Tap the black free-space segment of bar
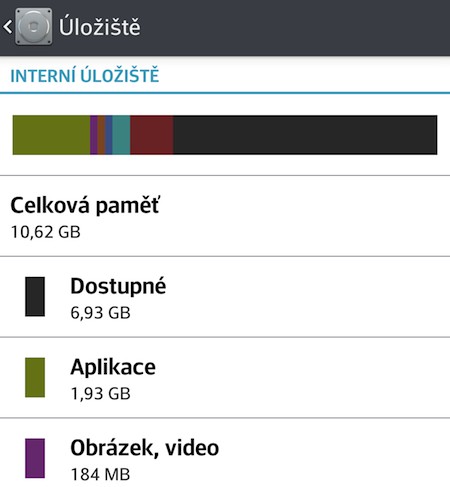 click(305, 135)
